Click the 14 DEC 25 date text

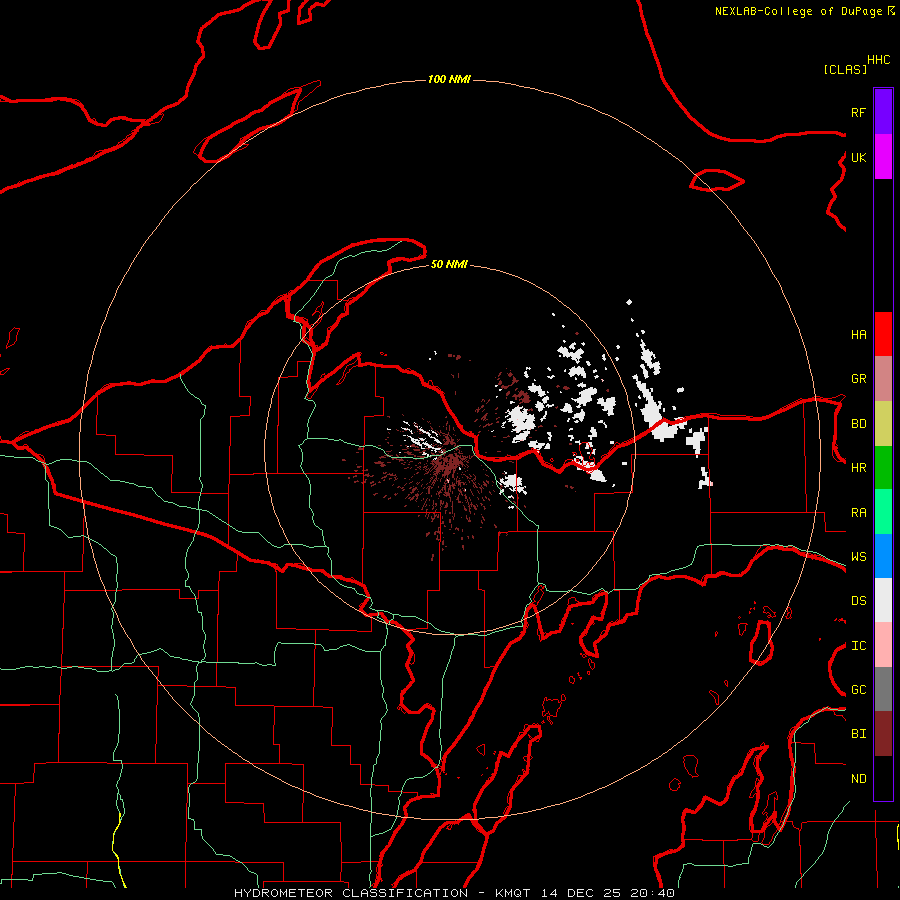(x=581, y=893)
